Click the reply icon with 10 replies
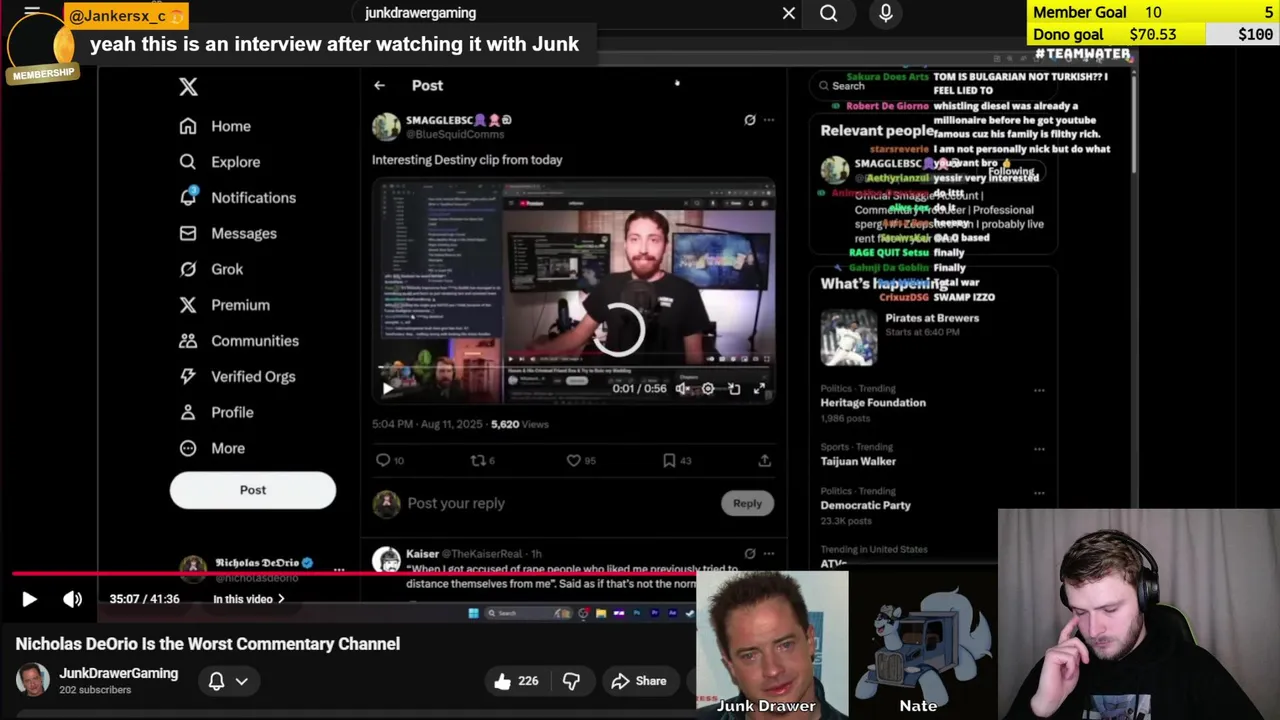The width and height of the screenshot is (1280, 720). tap(389, 461)
